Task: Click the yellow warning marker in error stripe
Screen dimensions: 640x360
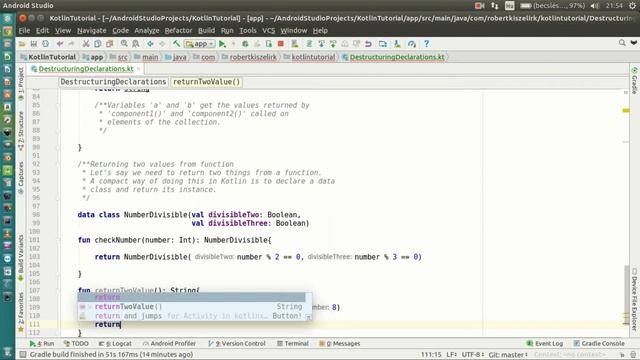Action: tap(626, 110)
